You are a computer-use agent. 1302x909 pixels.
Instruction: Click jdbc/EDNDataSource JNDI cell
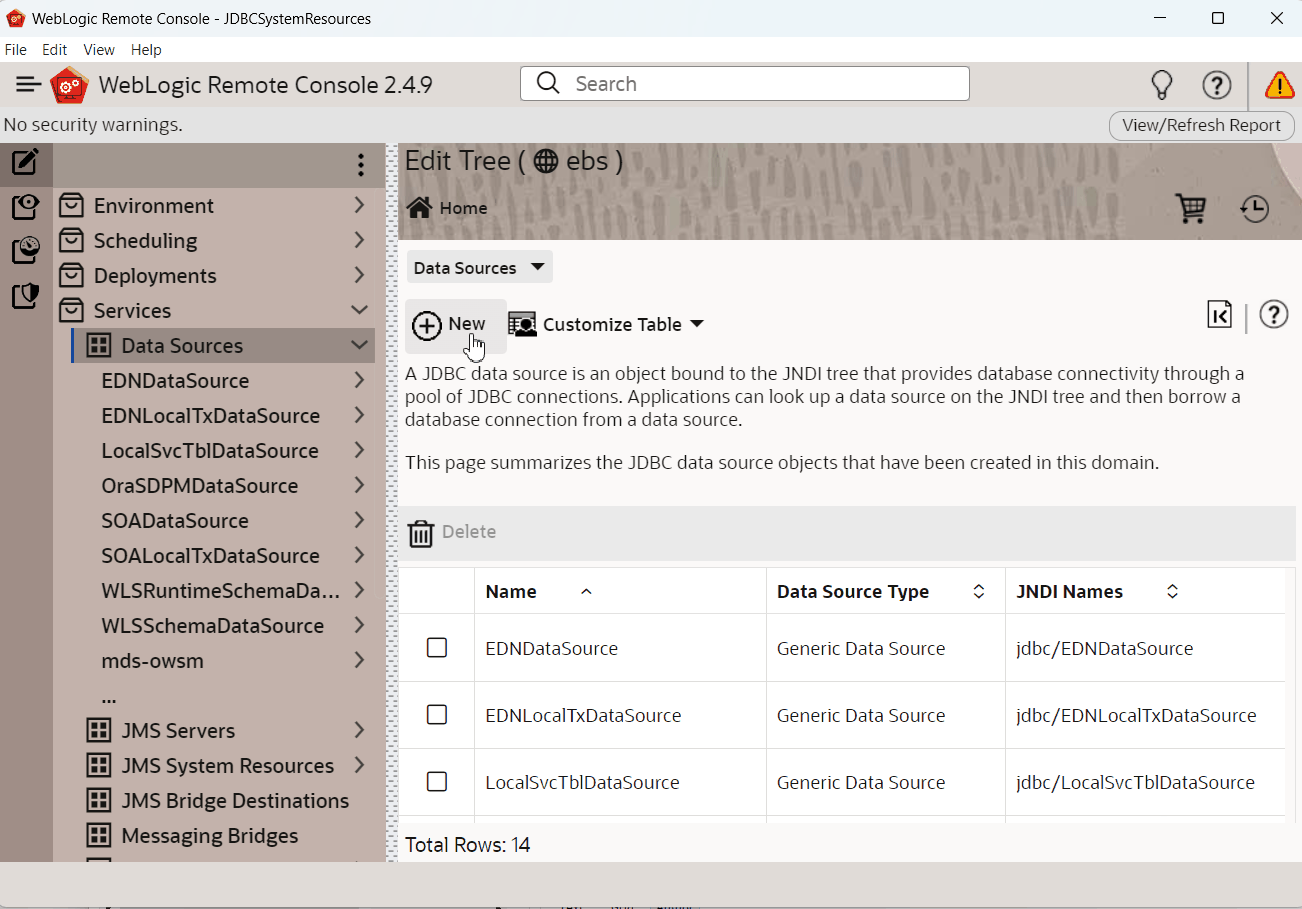point(1105,648)
